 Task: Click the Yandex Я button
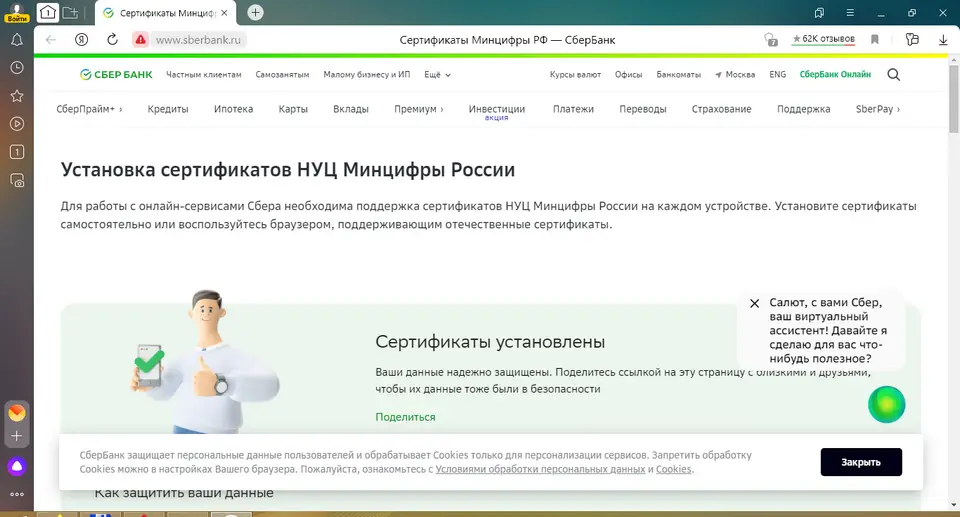(x=81, y=40)
